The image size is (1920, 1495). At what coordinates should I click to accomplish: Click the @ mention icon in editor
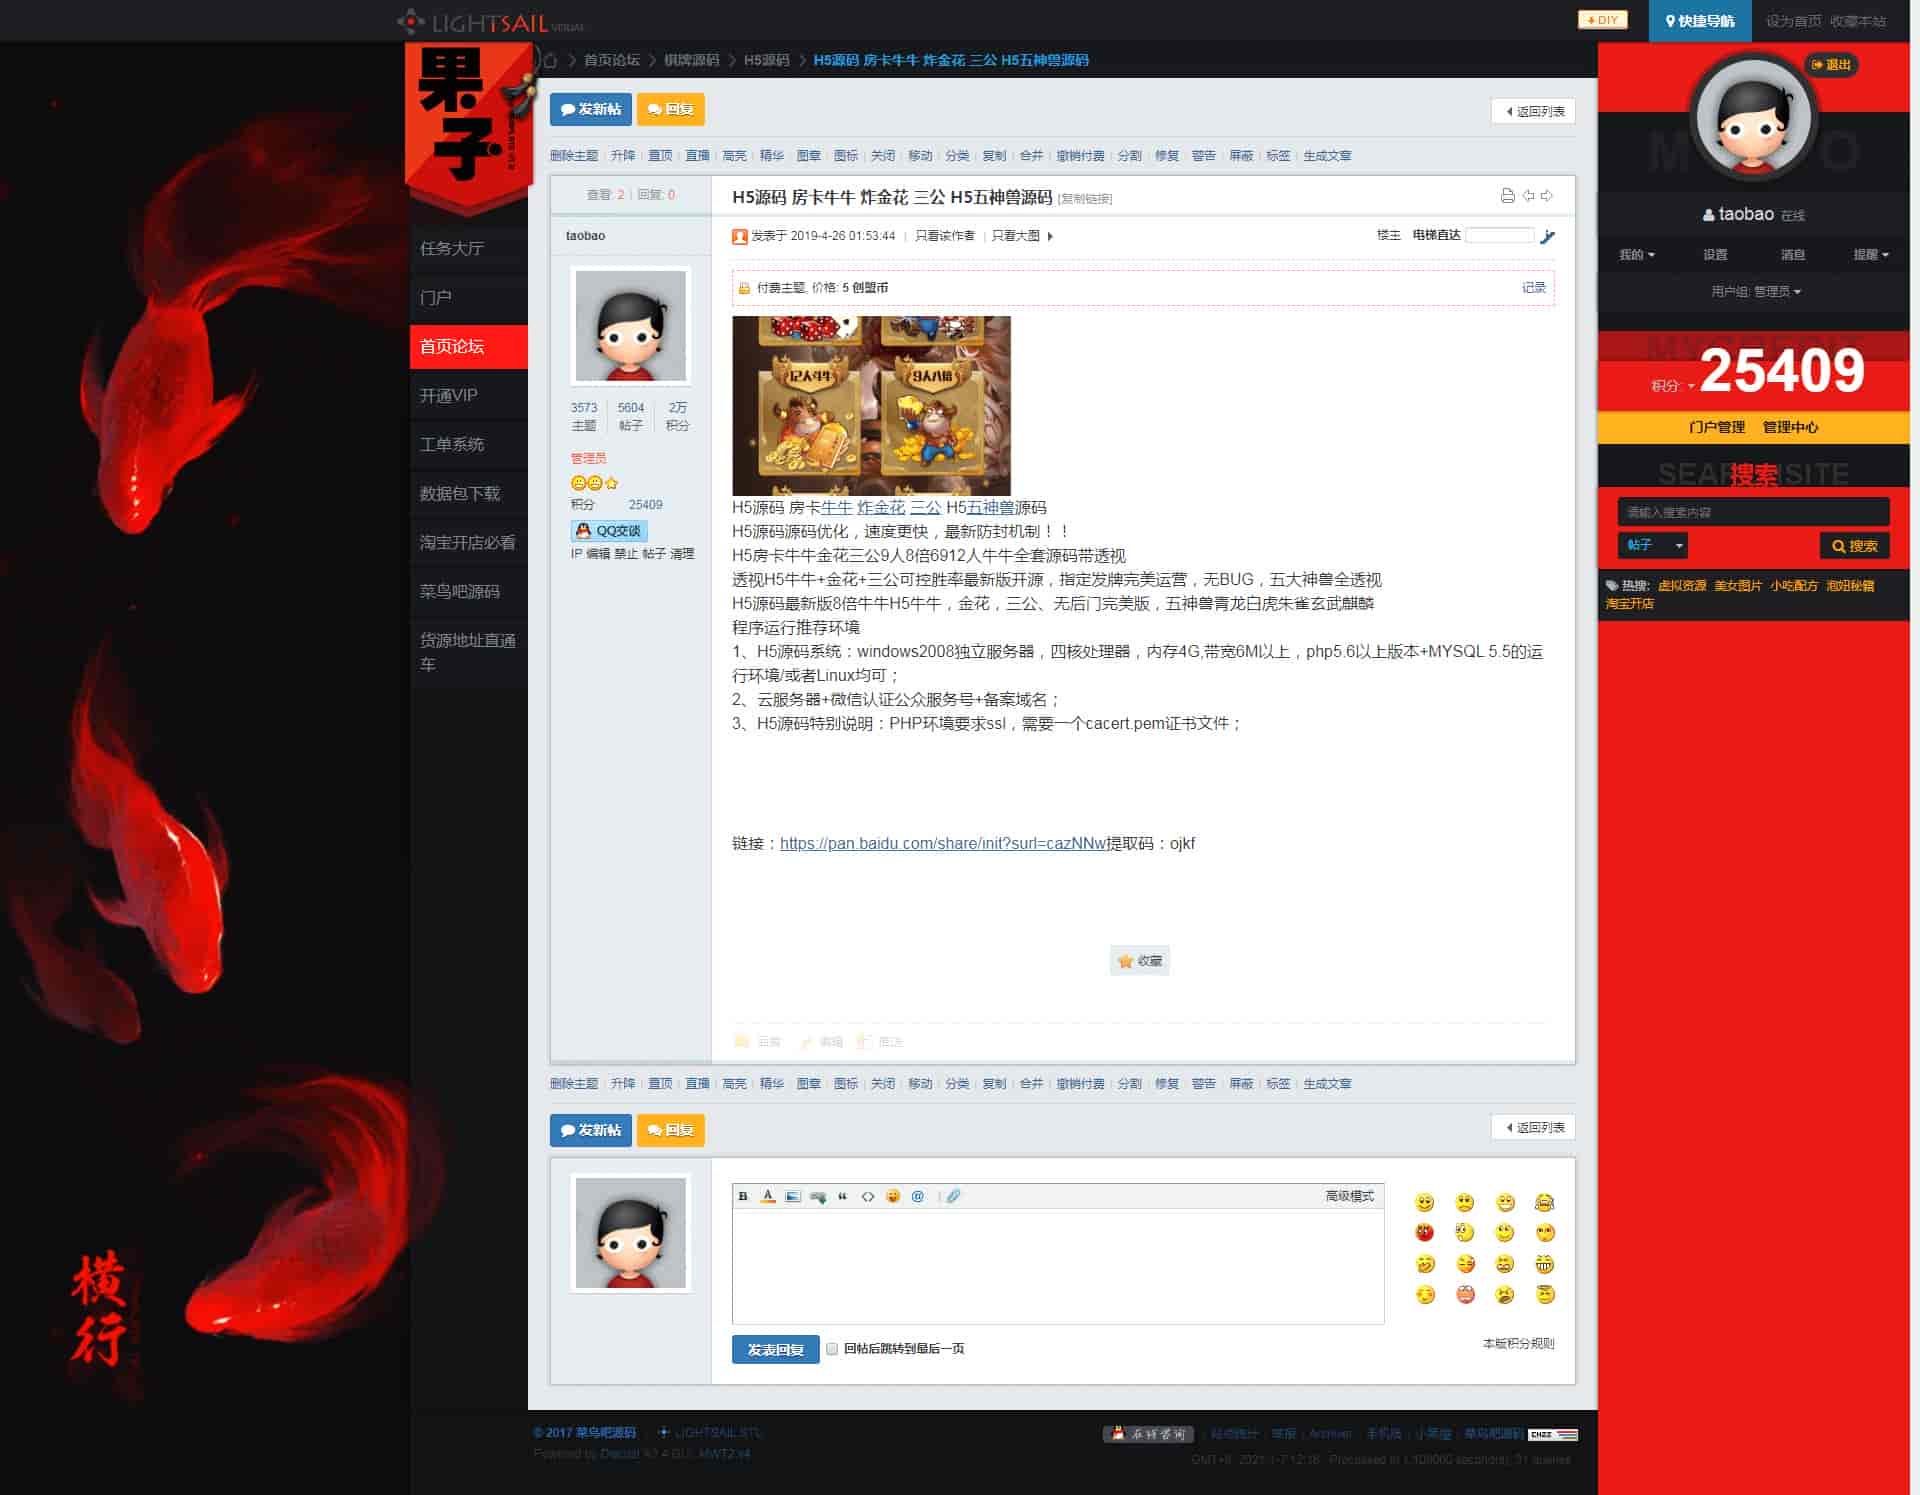[918, 1196]
